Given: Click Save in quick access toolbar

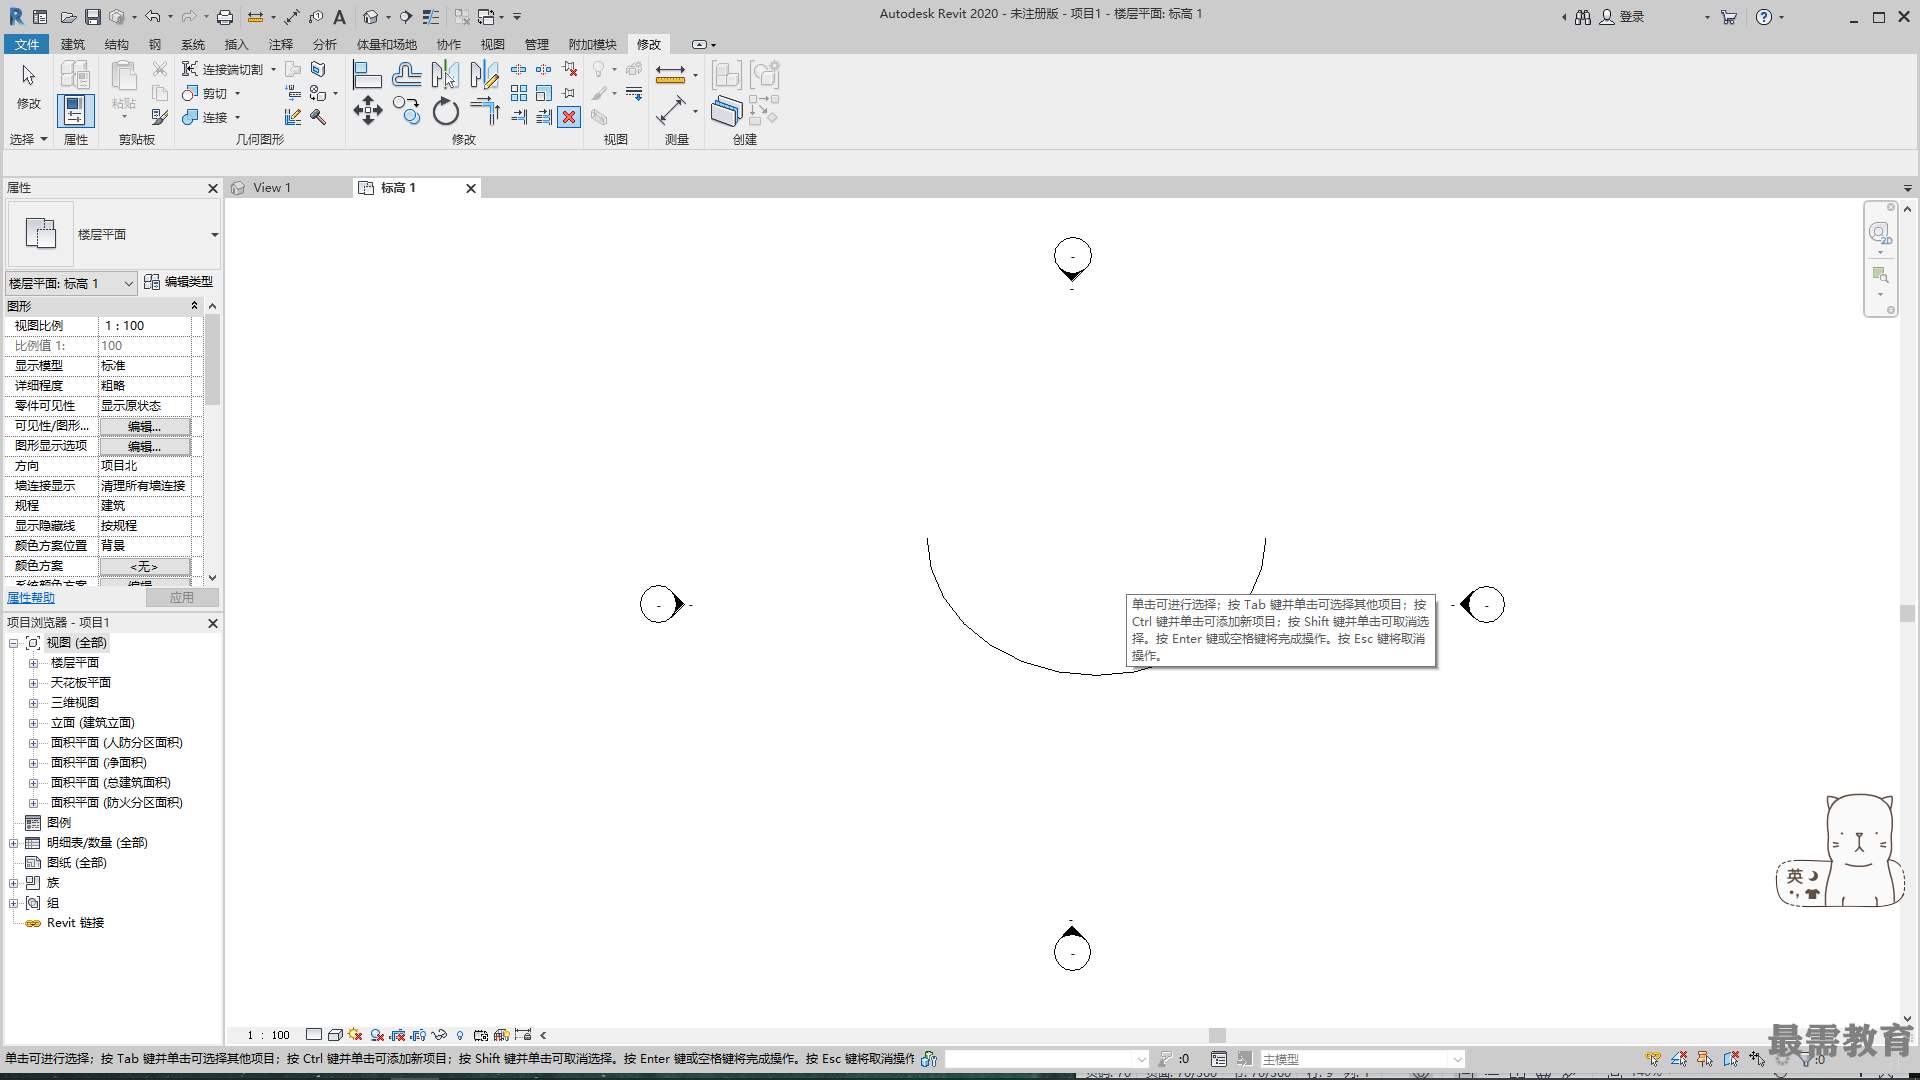Looking at the screenshot, I should [x=93, y=17].
